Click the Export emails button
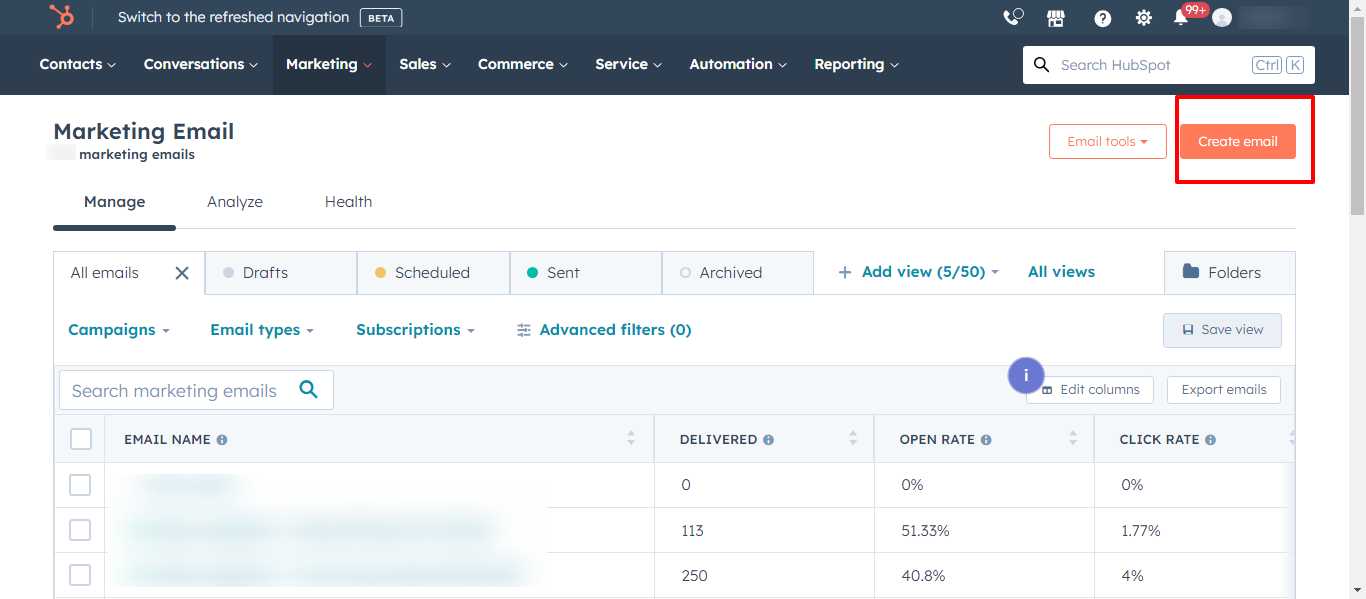 (x=1224, y=390)
